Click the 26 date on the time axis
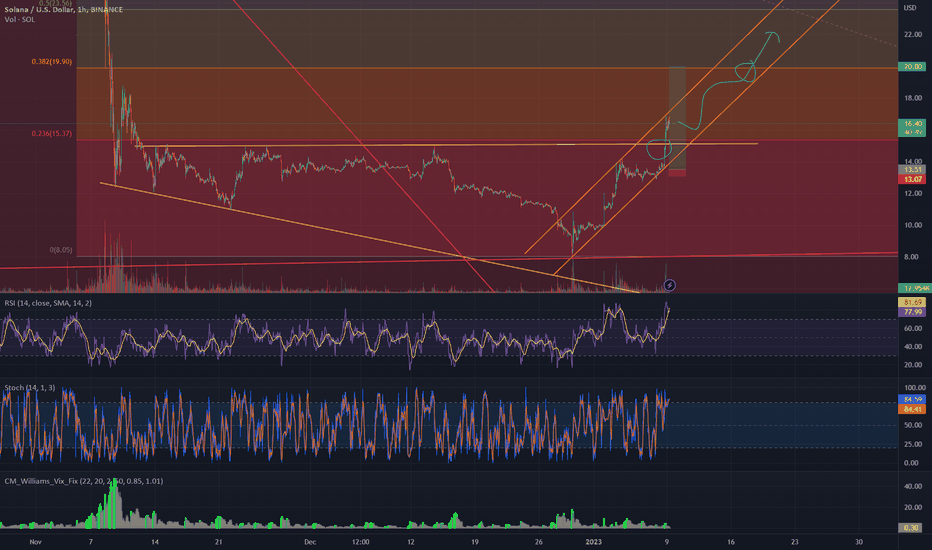932x550 pixels. (539, 542)
